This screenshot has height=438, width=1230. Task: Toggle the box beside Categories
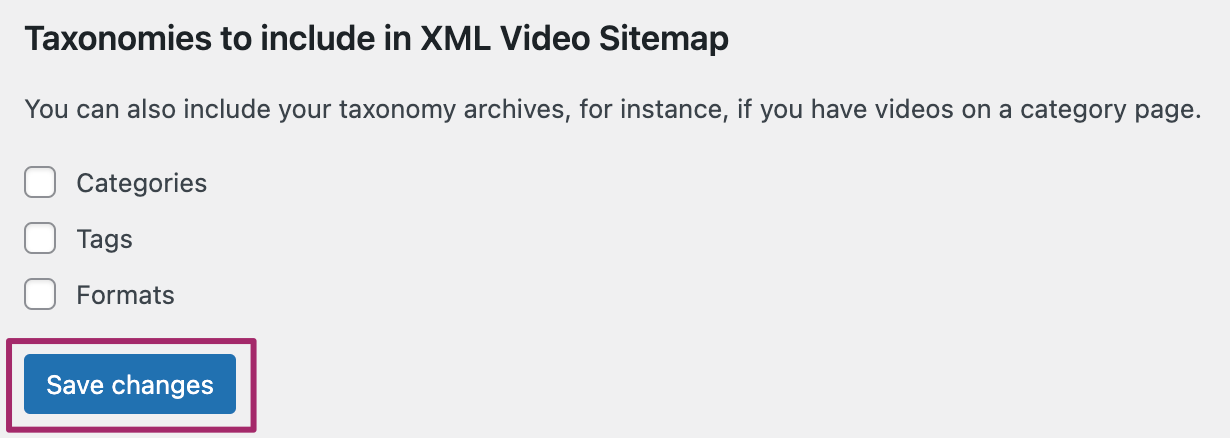tap(40, 183)
